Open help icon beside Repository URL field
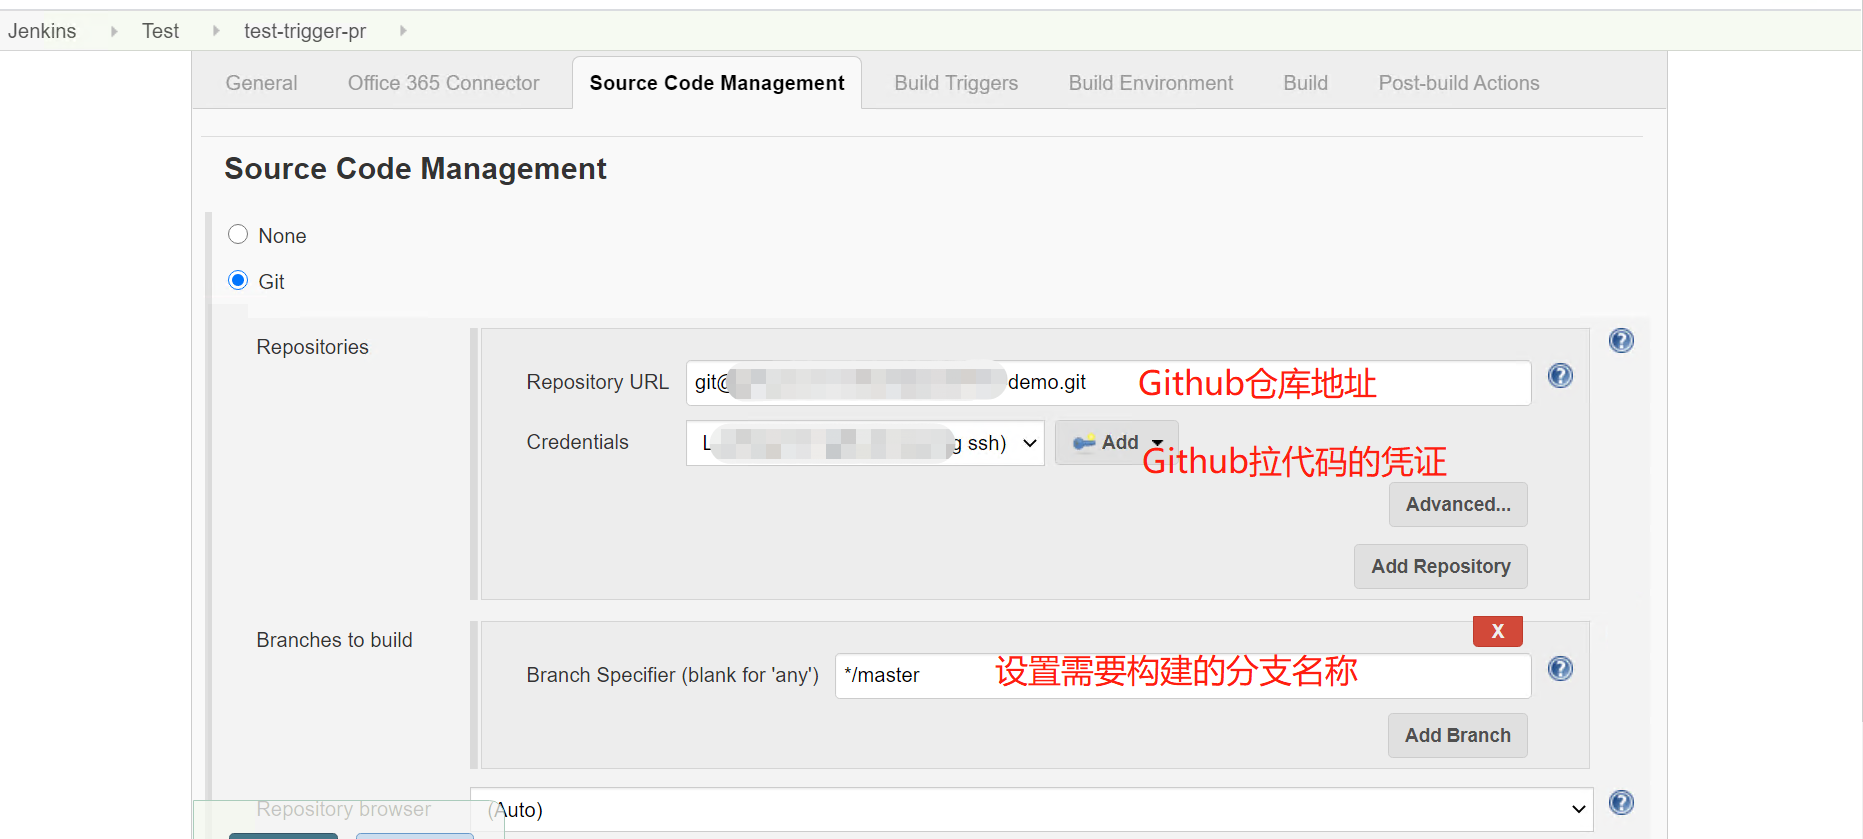 [1560, 376]
